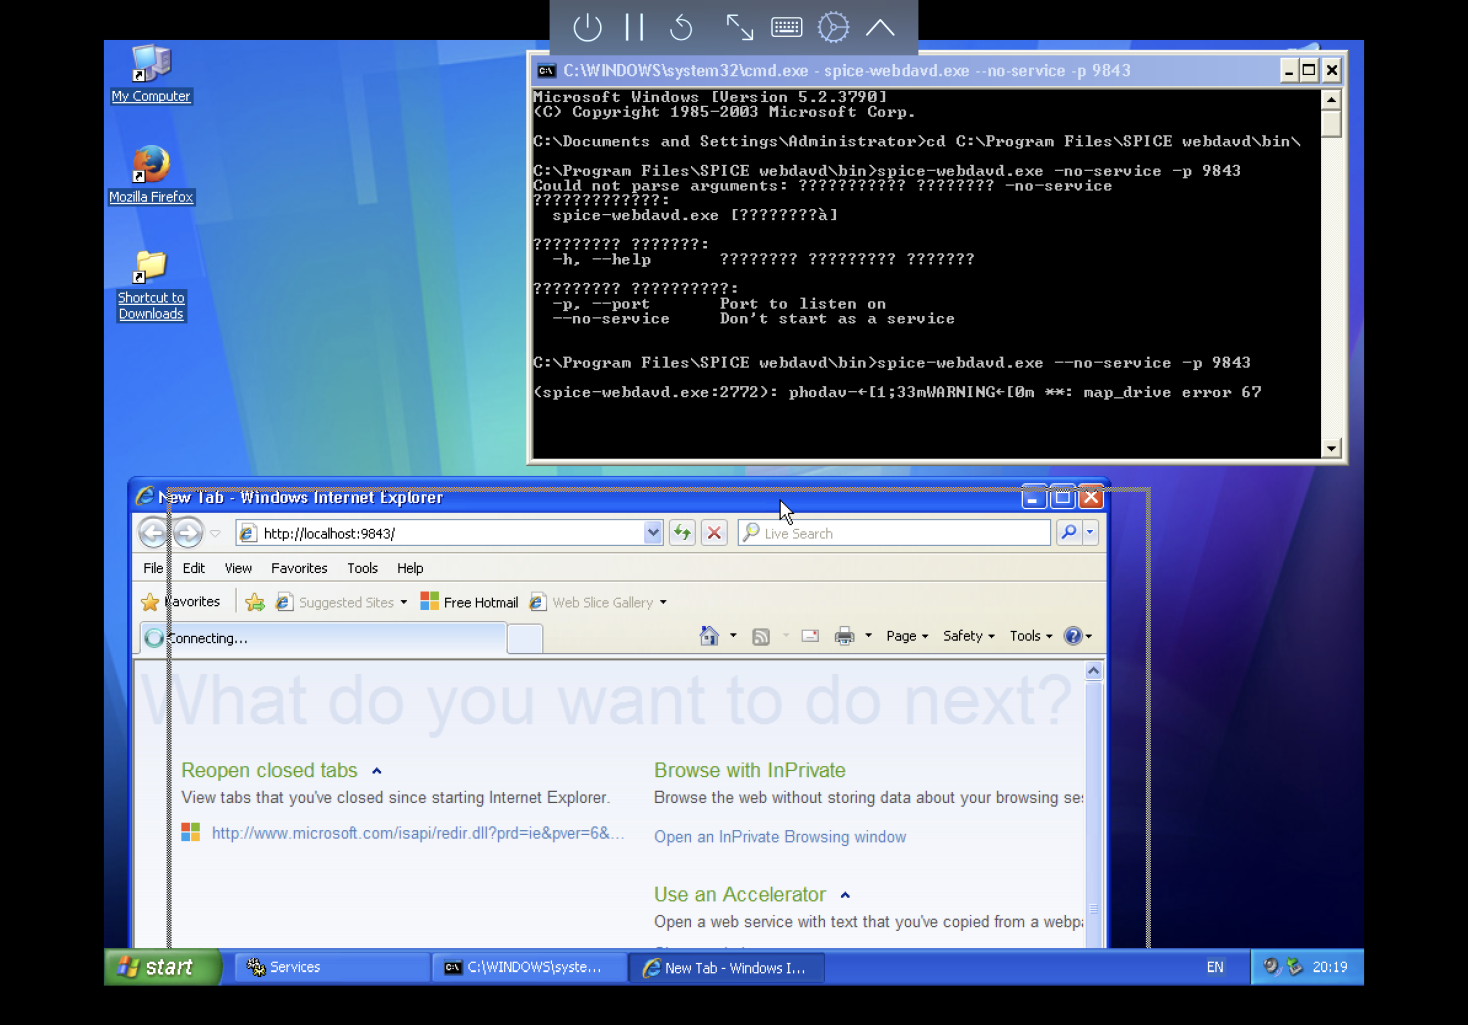Open an InPrivate Browsing window link
The height and width of the screenshot is (1025, 1468).
click(x=780, y=837)
